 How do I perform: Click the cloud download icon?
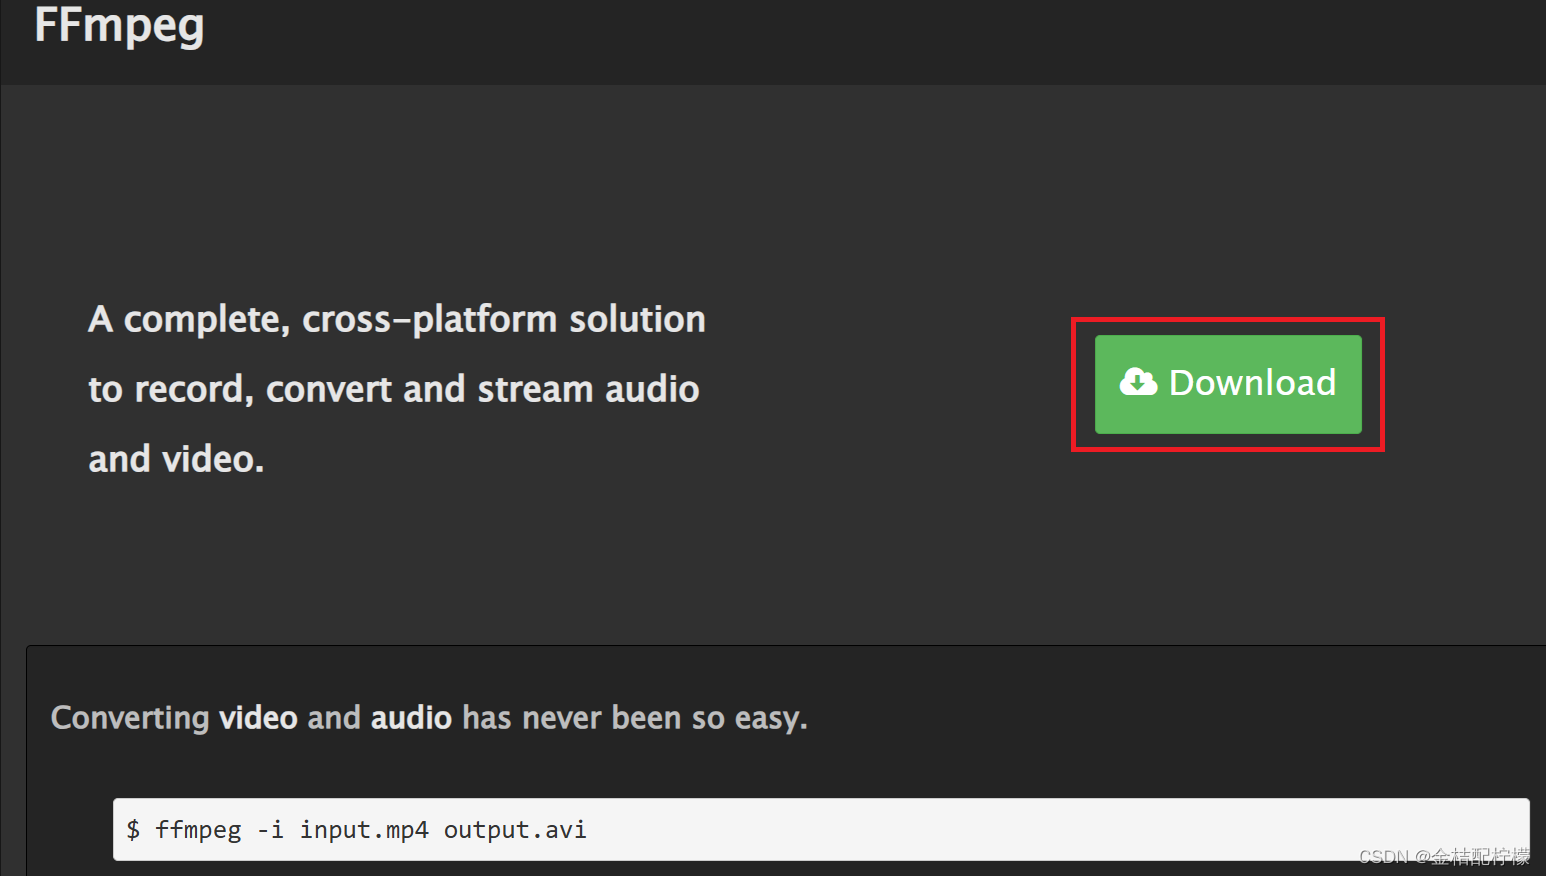[1138, 382]
